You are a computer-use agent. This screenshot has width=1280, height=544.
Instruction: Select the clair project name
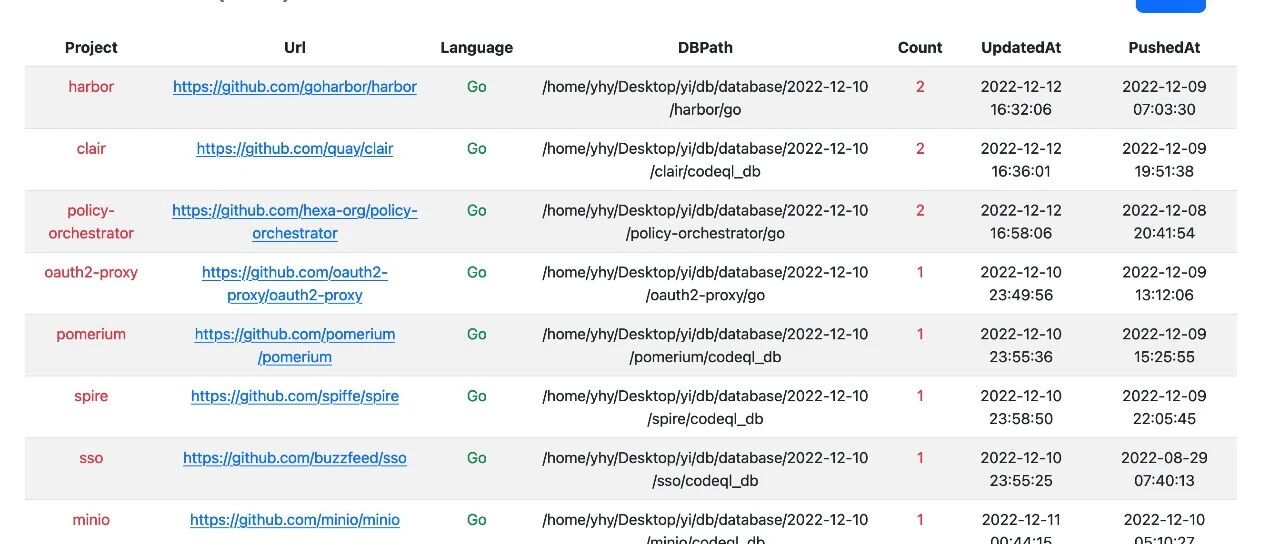pyautogui.click(x=91, y=149)
